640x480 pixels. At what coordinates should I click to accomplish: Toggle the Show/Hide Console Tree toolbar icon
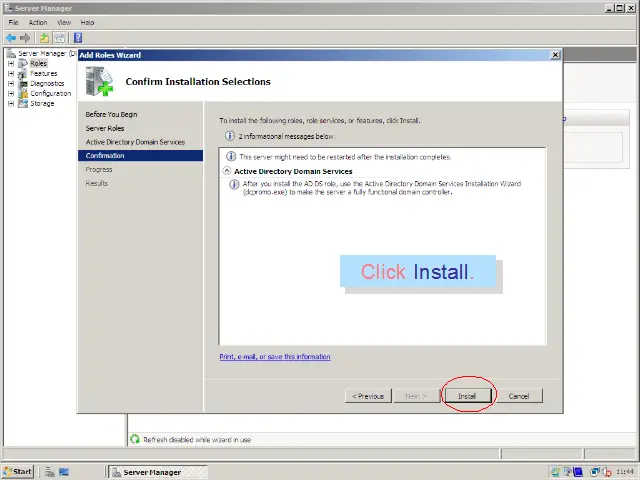(60, 38)
